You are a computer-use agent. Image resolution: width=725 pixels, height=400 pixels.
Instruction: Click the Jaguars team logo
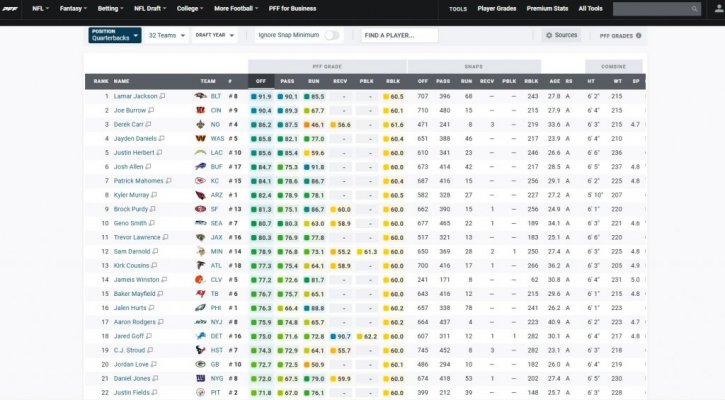200,237
